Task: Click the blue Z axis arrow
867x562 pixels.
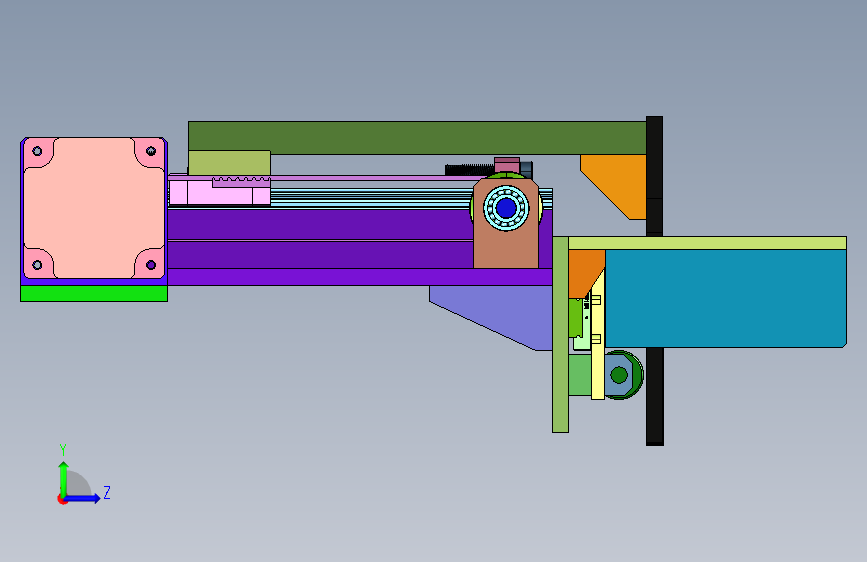Action: pos(82,498)
